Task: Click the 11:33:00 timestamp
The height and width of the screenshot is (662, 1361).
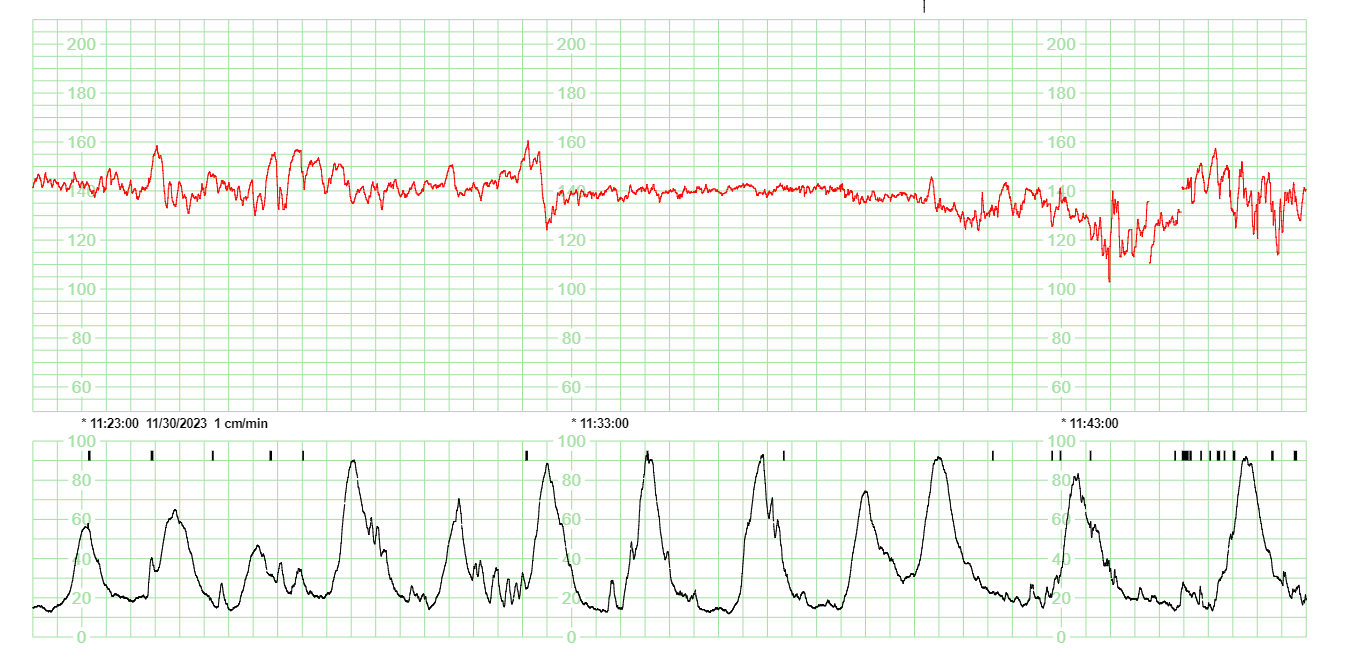Action: click(604, 424)
